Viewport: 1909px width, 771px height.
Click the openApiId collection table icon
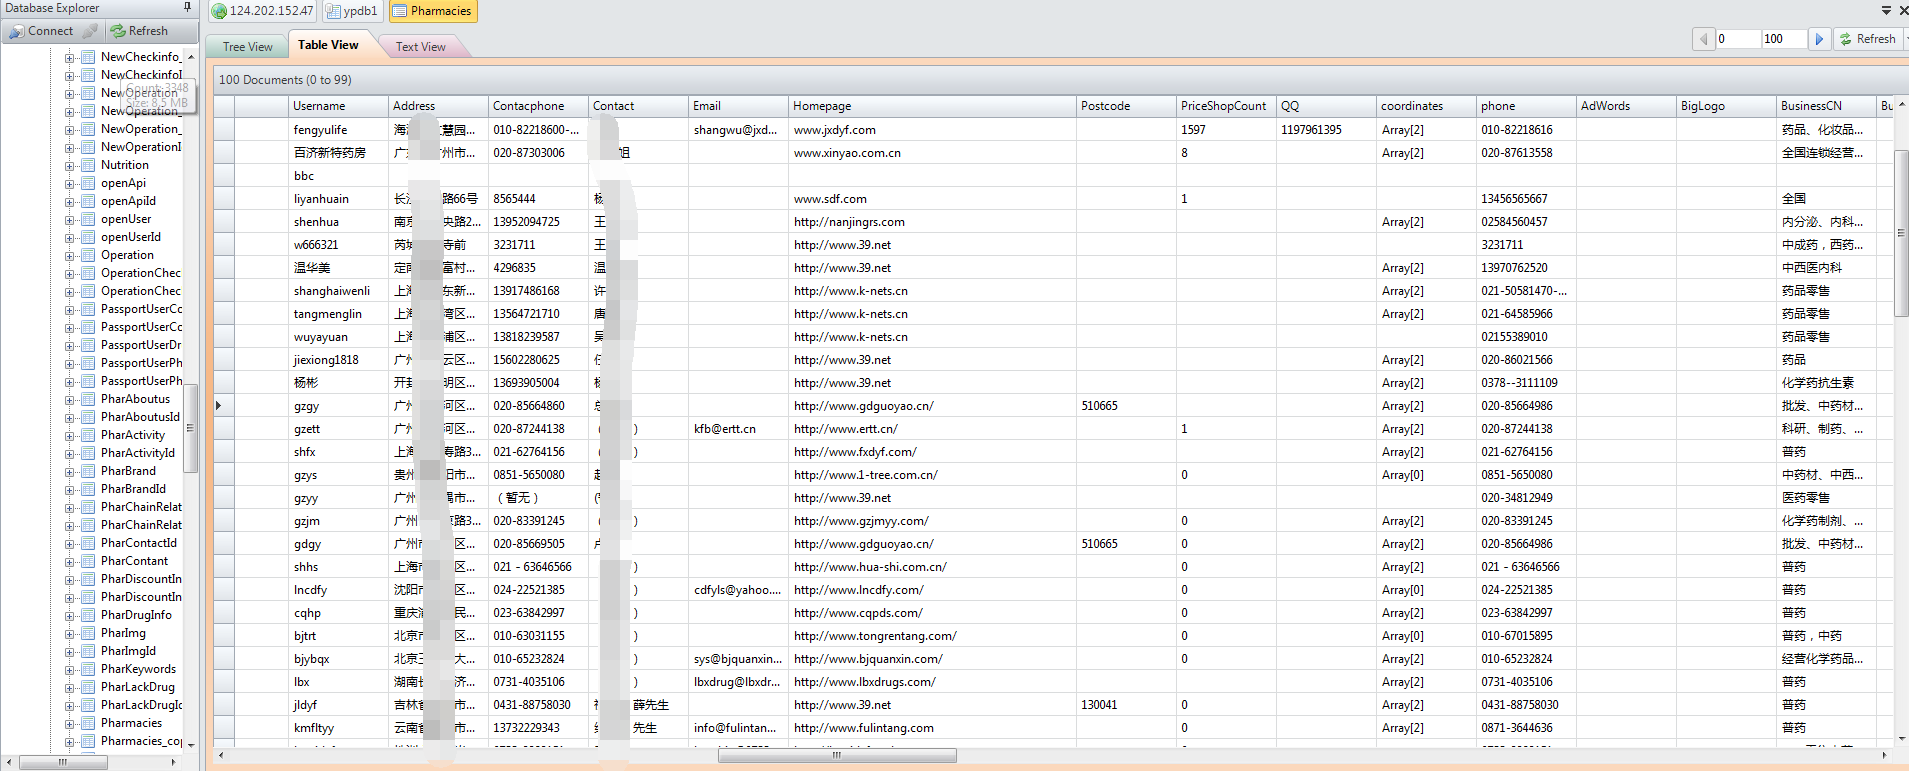coord(88,202)
